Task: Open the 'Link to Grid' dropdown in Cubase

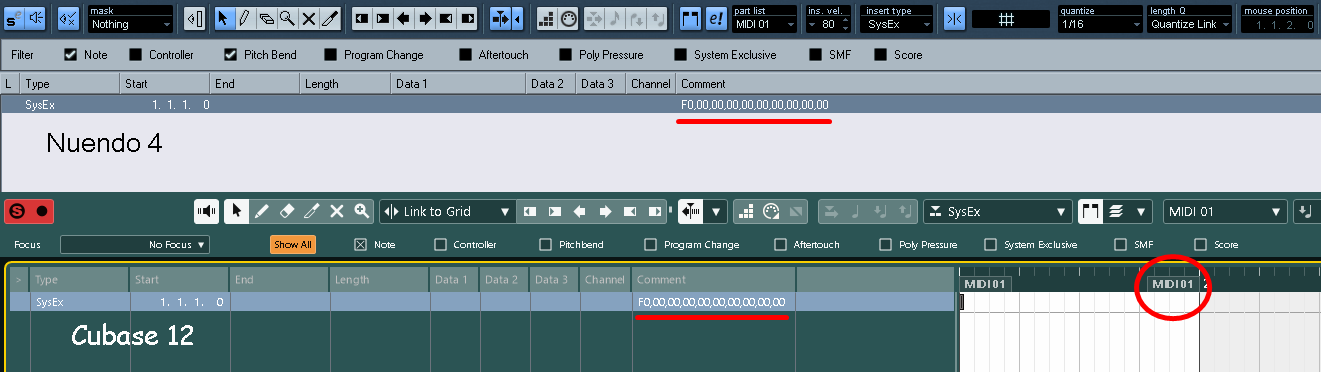Action: click(448, 212)
